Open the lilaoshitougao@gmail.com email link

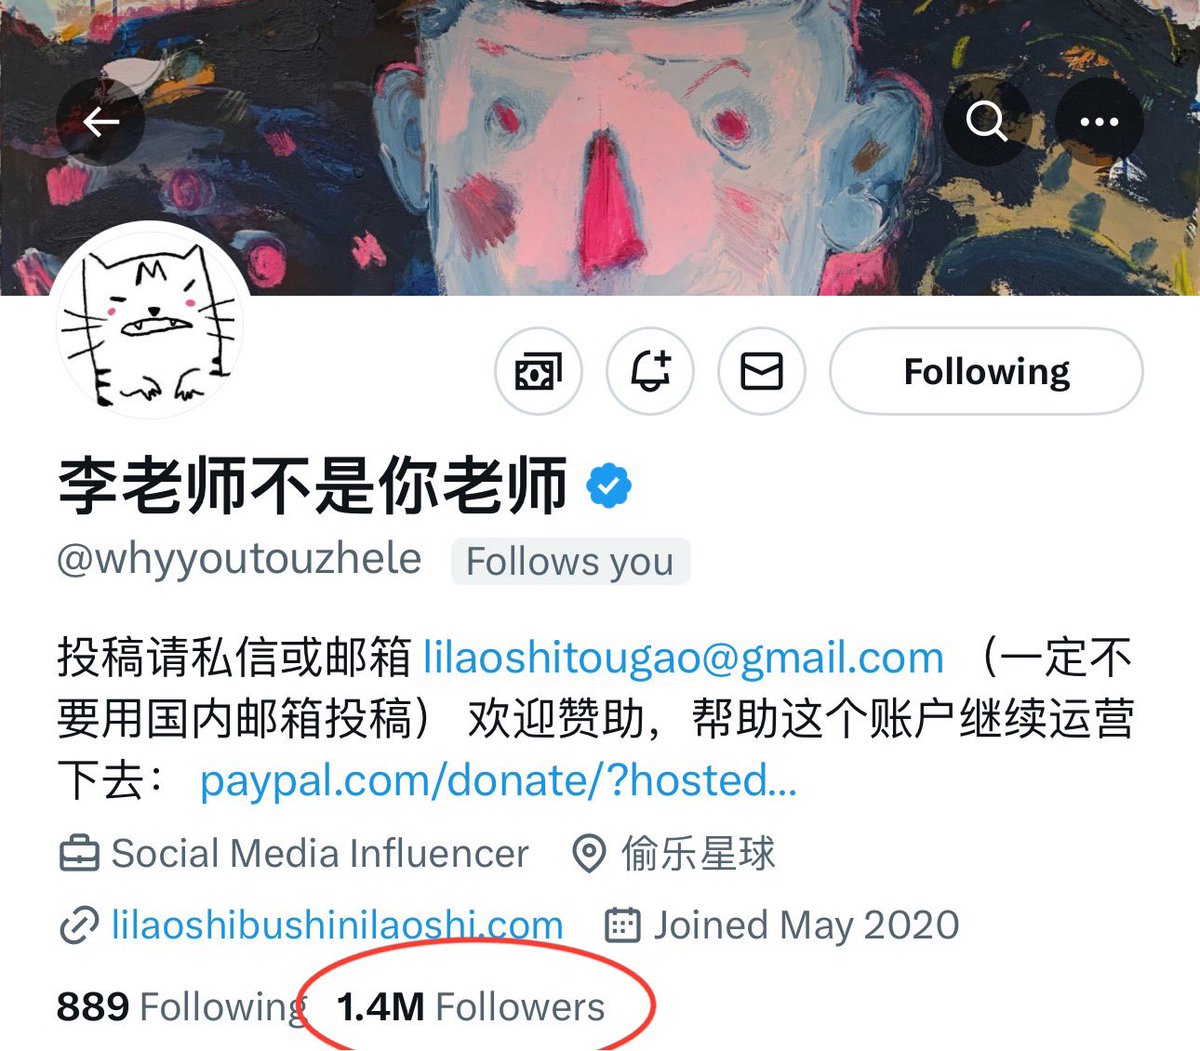pos(684,658)
